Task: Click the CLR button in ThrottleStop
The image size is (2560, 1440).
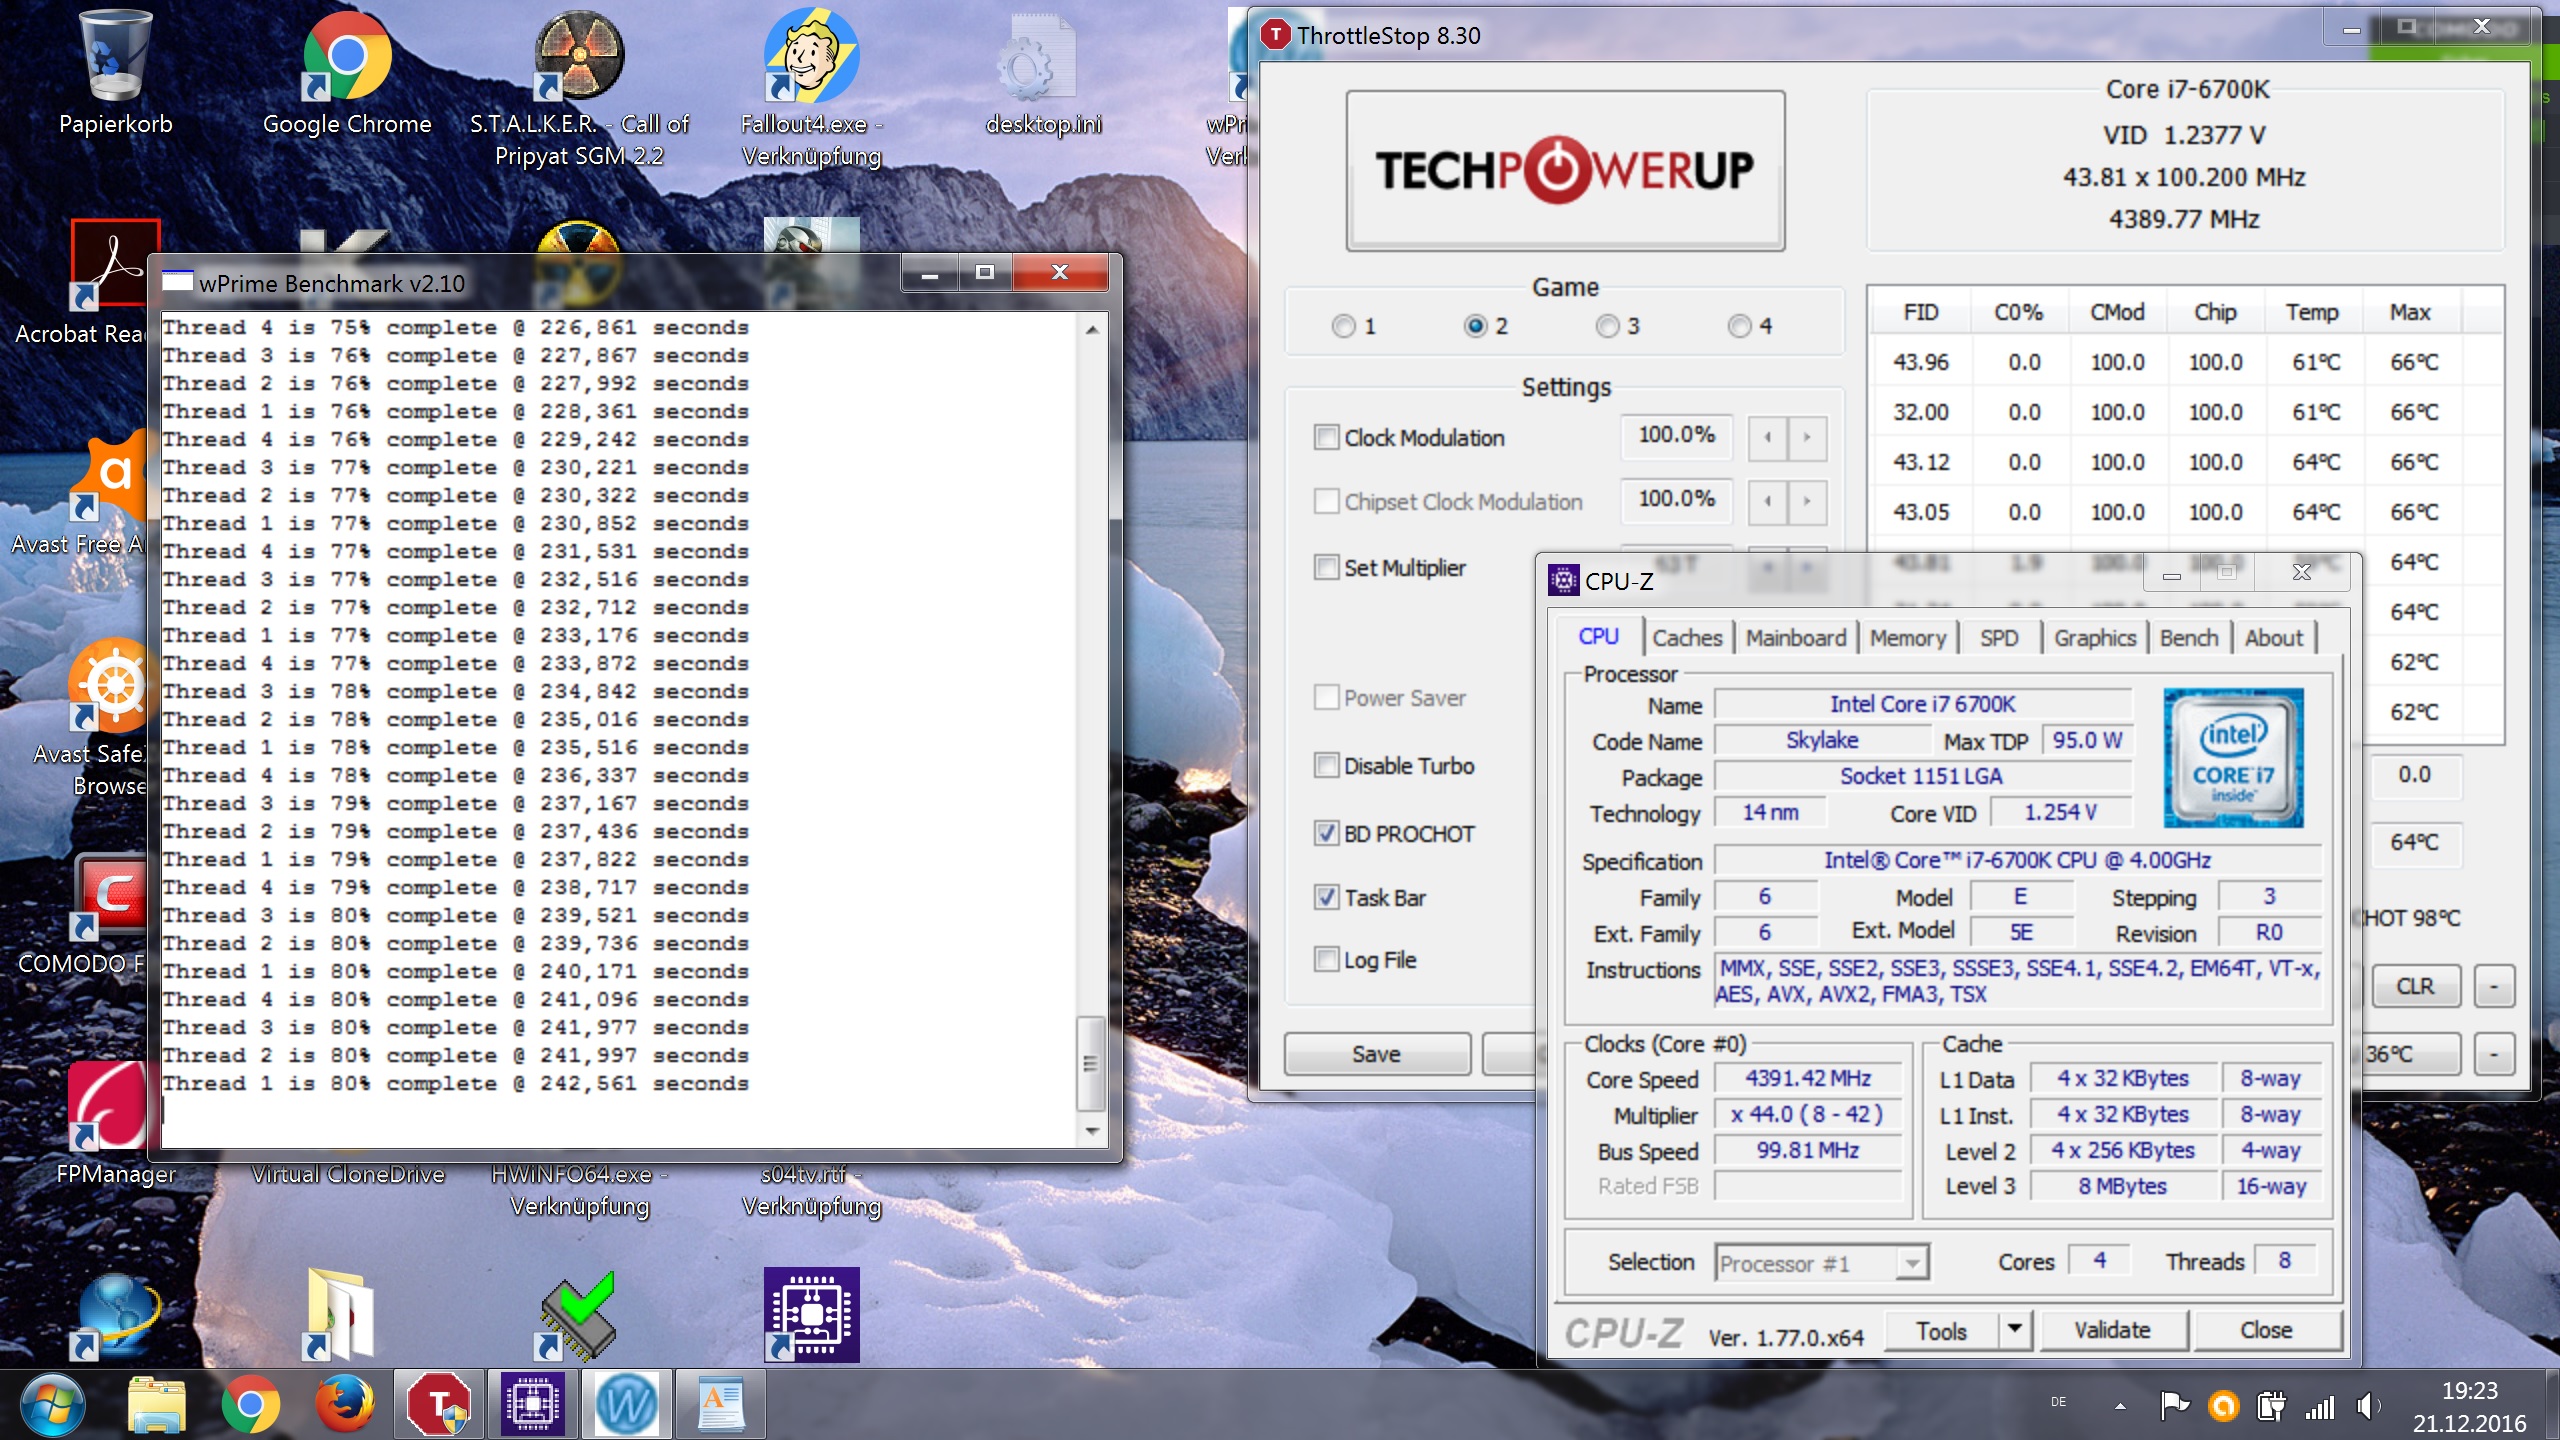Action: [2415, 986]
